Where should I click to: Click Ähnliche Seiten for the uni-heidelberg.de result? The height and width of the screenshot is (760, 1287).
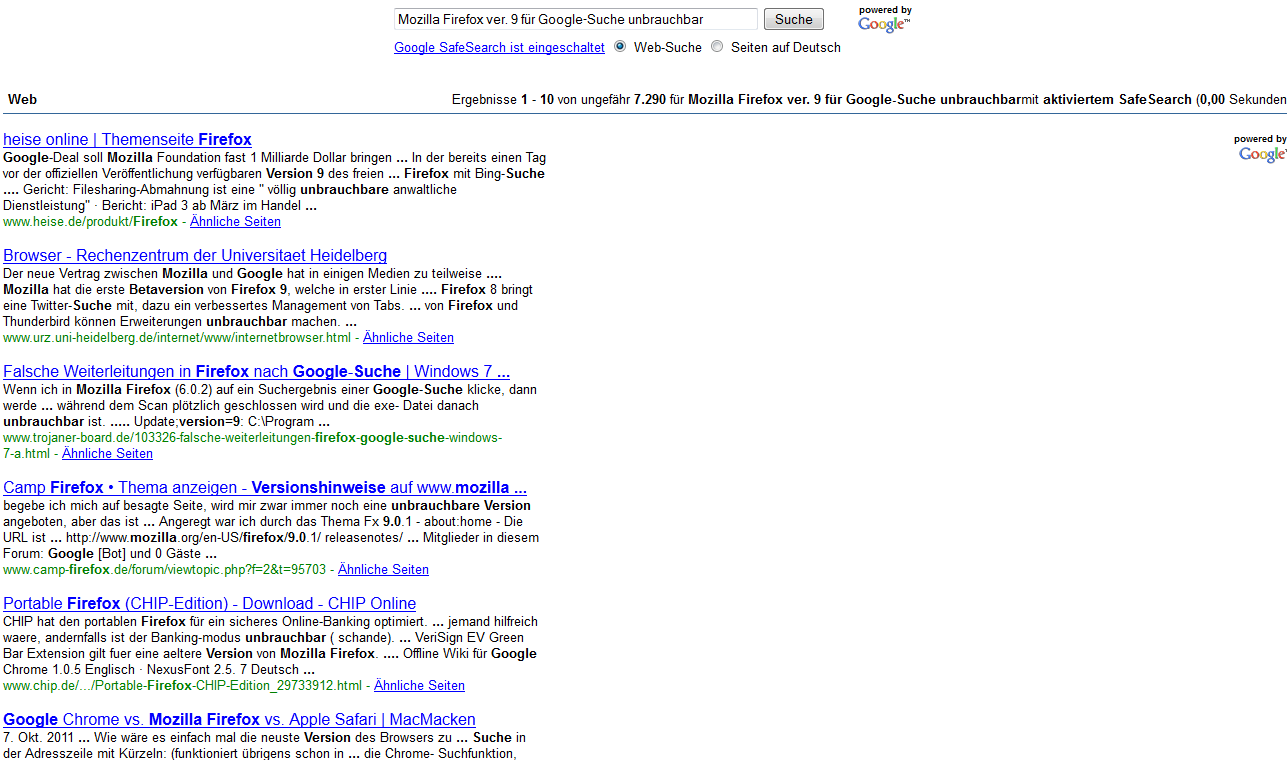(x=408, y=337)
